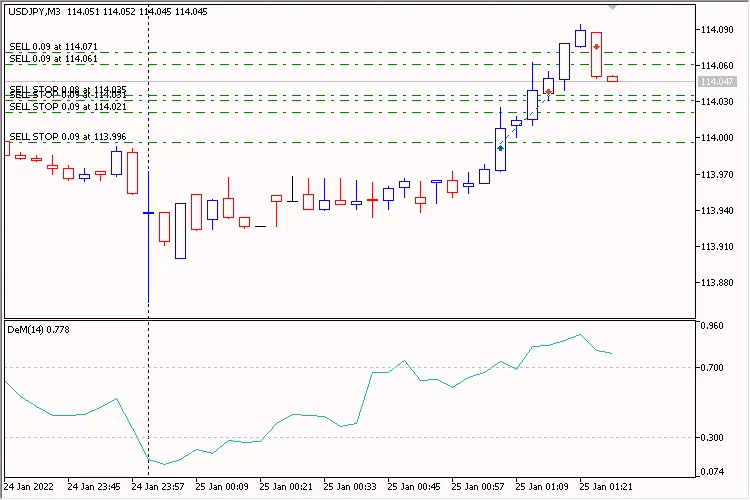This screenshot has height=500, width=750.
Task: Click the 0.300 level on DeM scale
Action: 712,438
